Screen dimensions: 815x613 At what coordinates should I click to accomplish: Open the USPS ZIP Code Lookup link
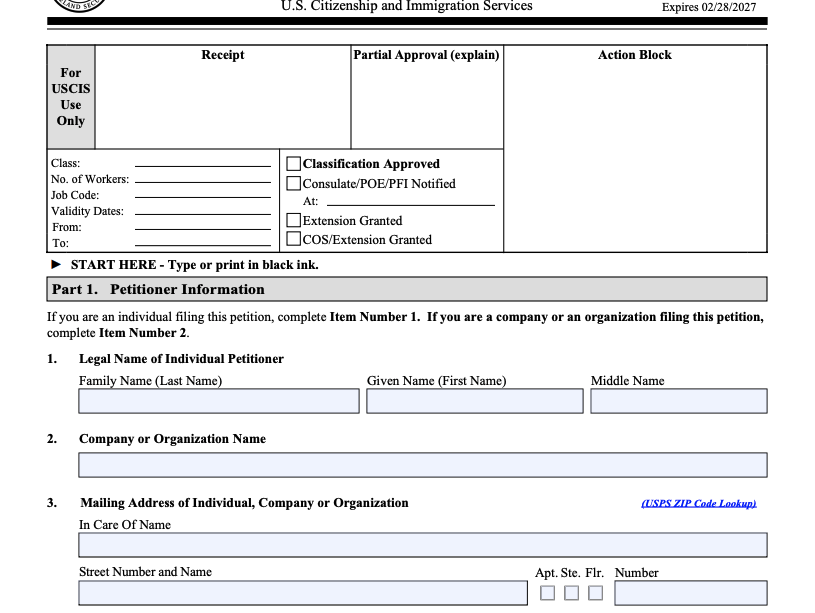(699, 503)
